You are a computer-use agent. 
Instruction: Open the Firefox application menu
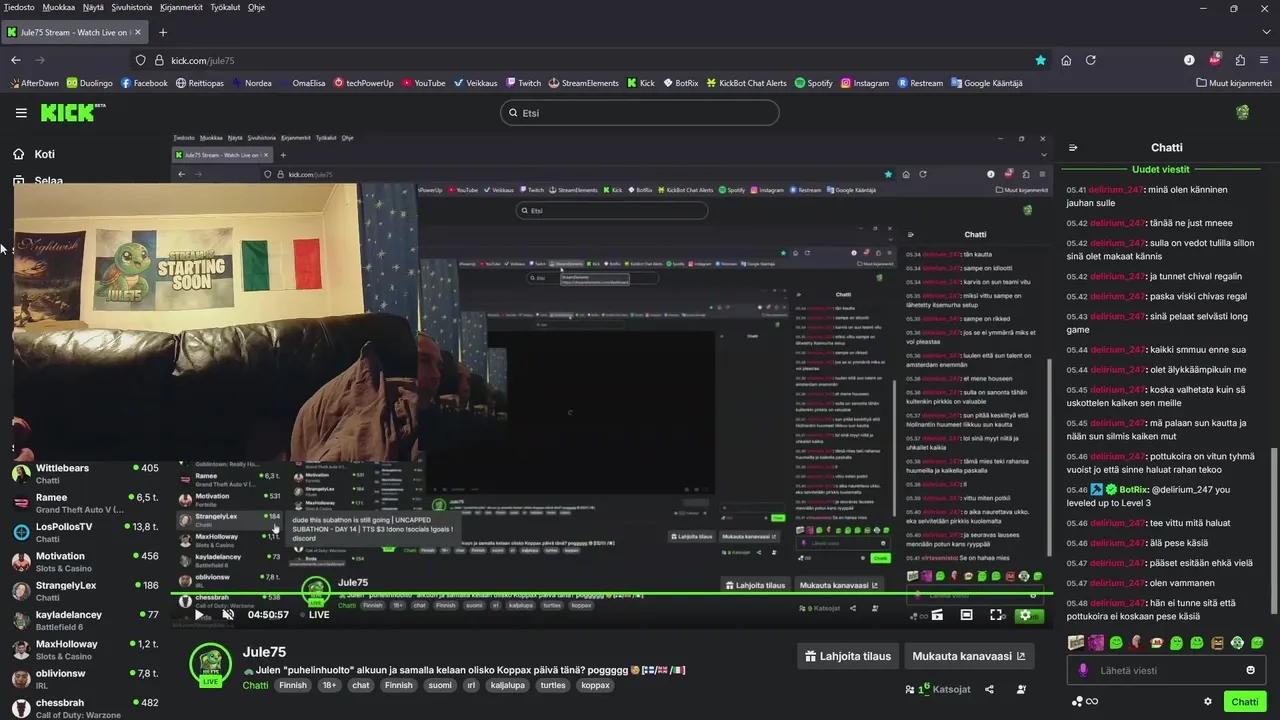click(1265, 60)
